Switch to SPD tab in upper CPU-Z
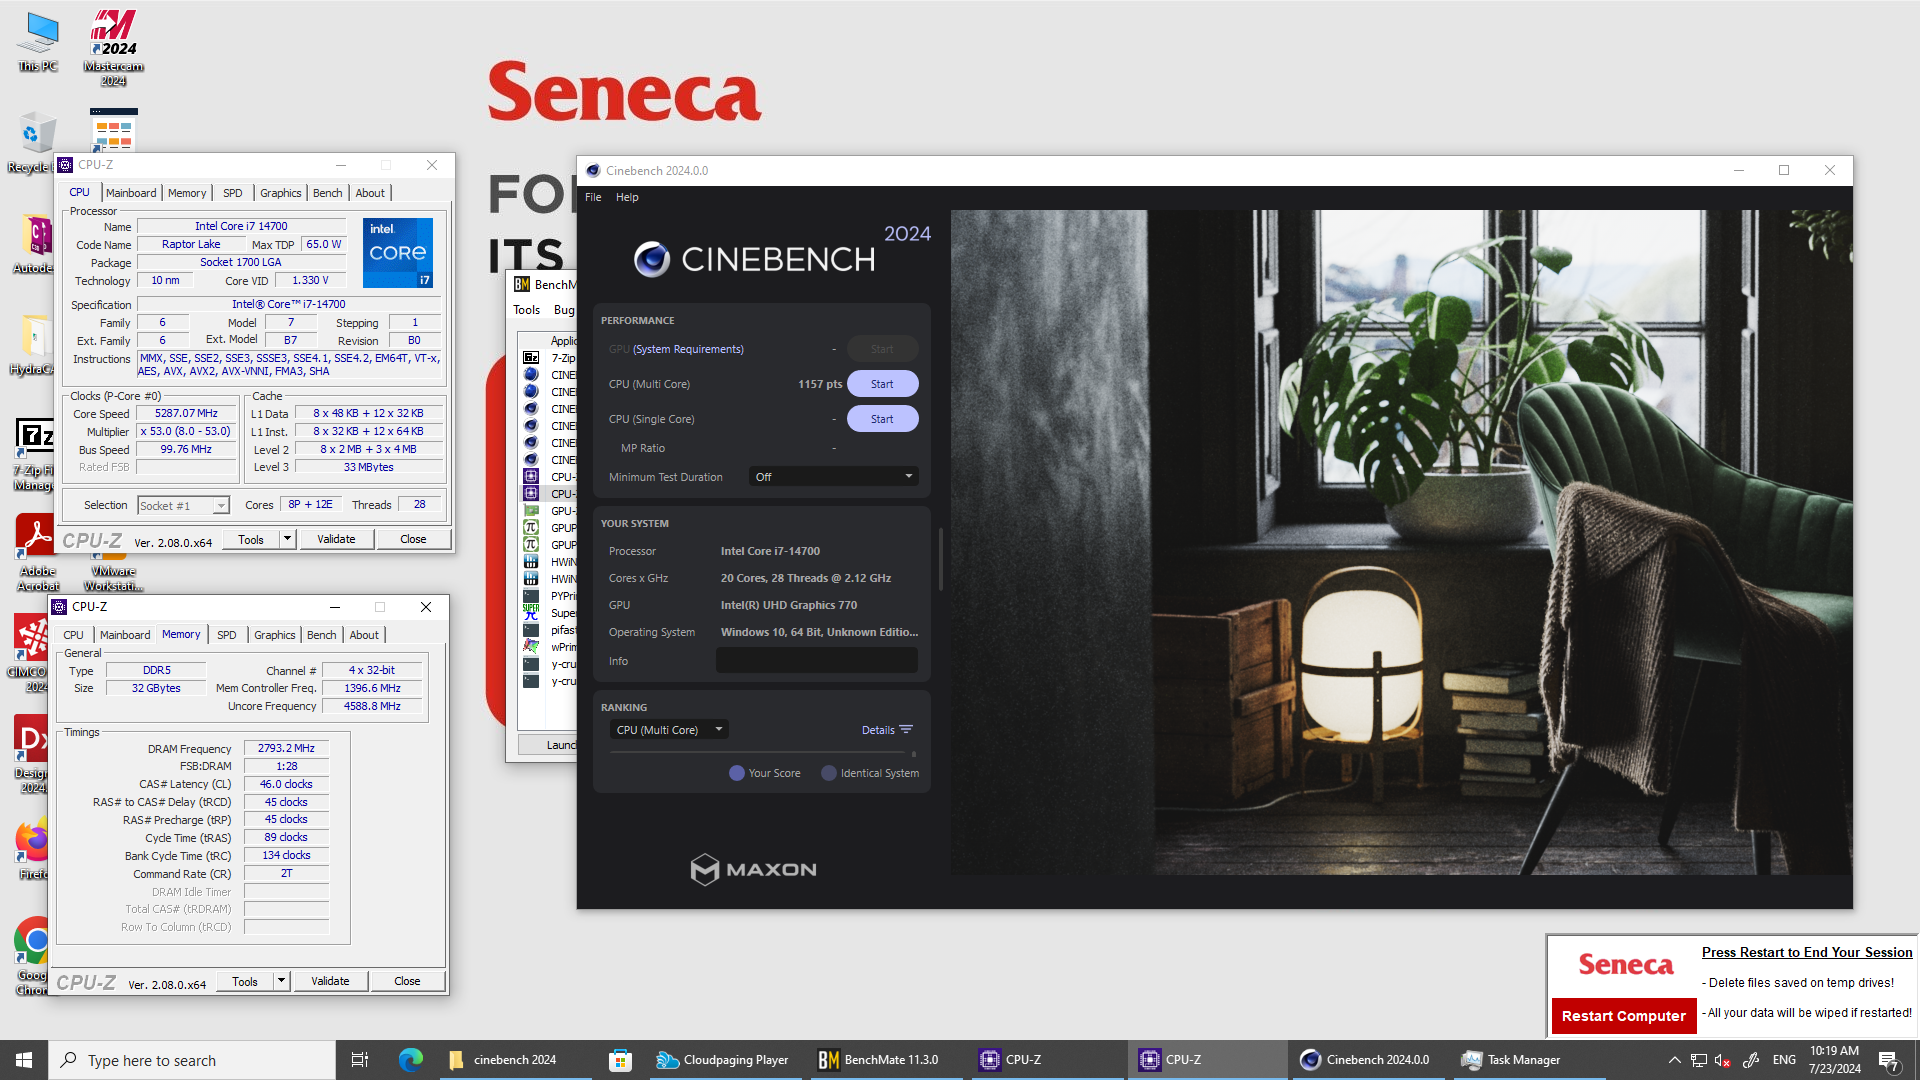 pyautogui.click(x=233, y=193)
